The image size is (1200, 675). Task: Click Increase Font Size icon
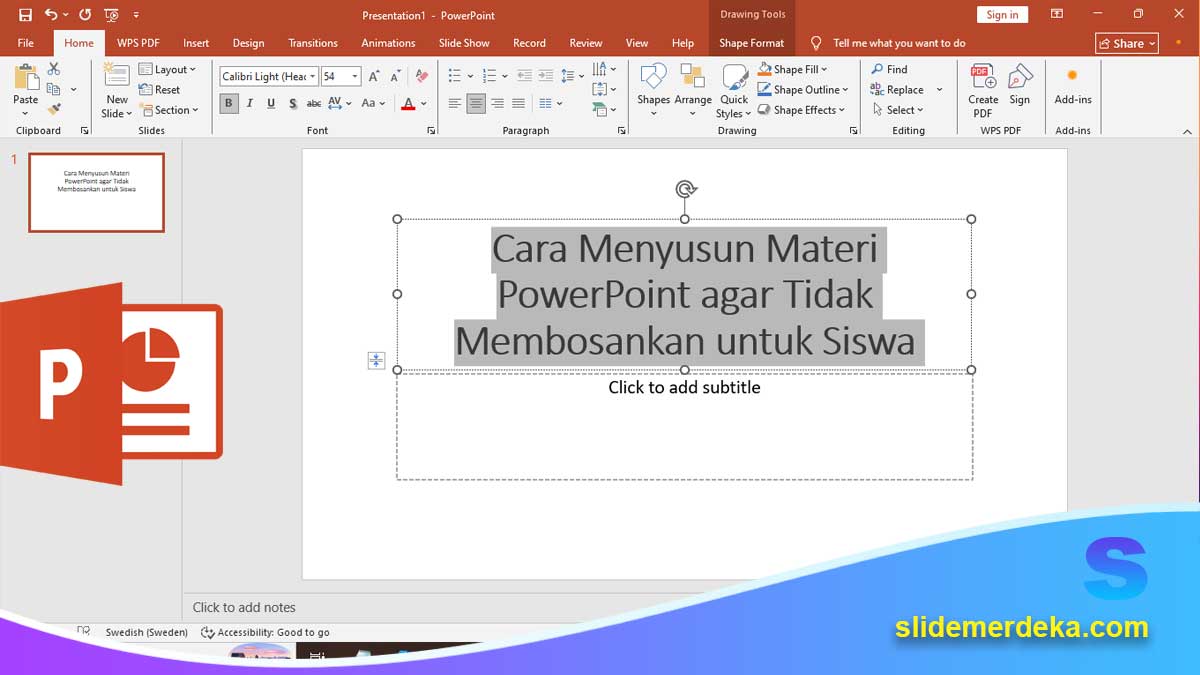374,76
